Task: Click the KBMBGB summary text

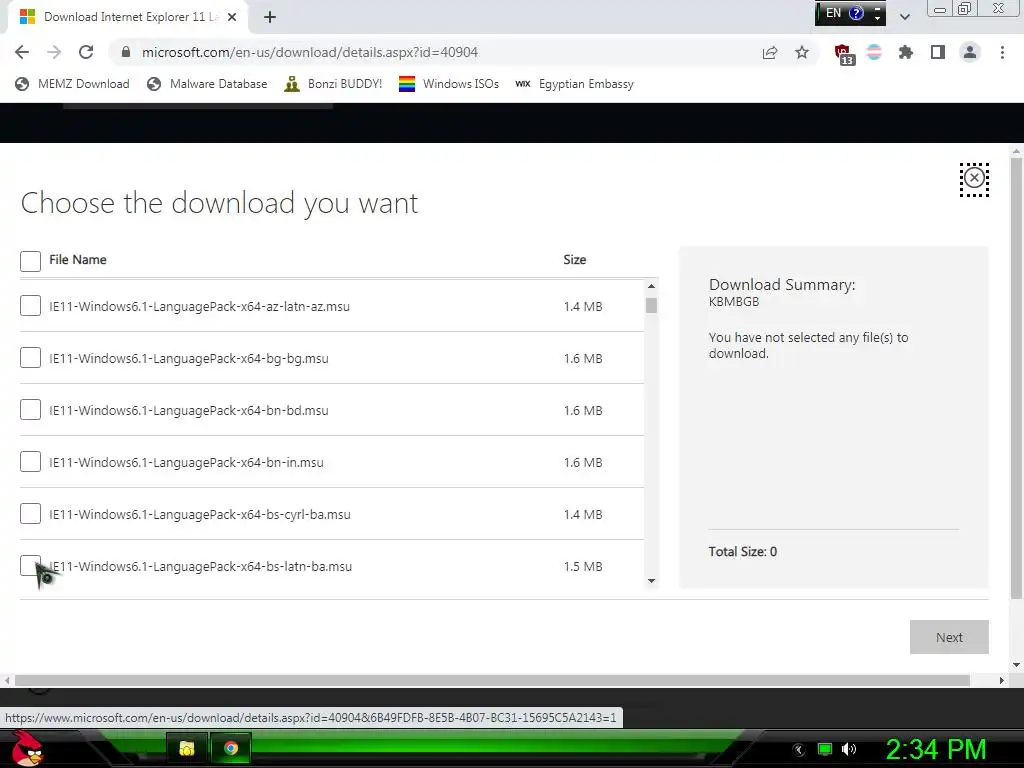Action: tap(734, 302)
